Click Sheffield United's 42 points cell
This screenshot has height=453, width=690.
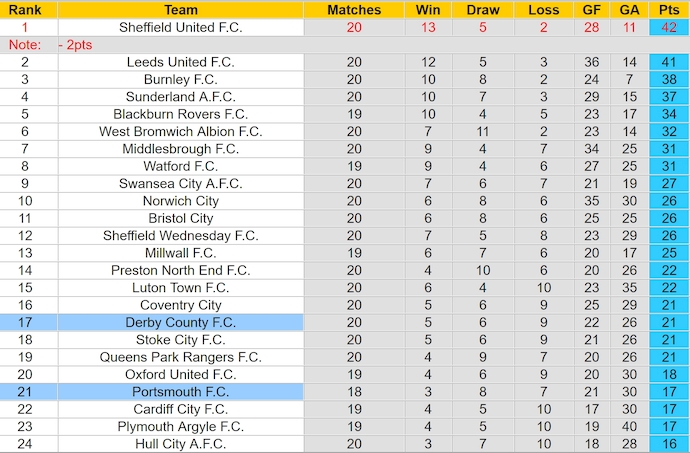pos(669,27)
